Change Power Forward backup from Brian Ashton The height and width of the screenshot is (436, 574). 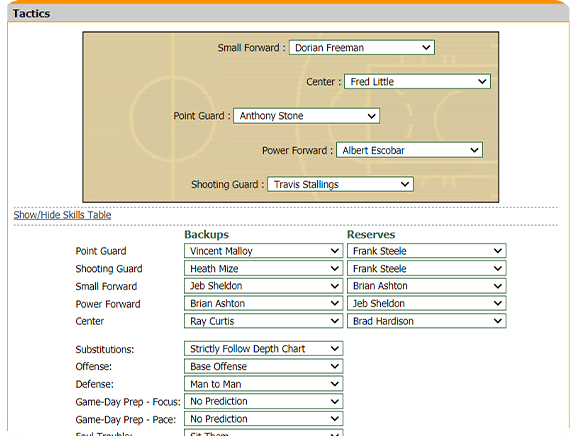tap(264, 303)
